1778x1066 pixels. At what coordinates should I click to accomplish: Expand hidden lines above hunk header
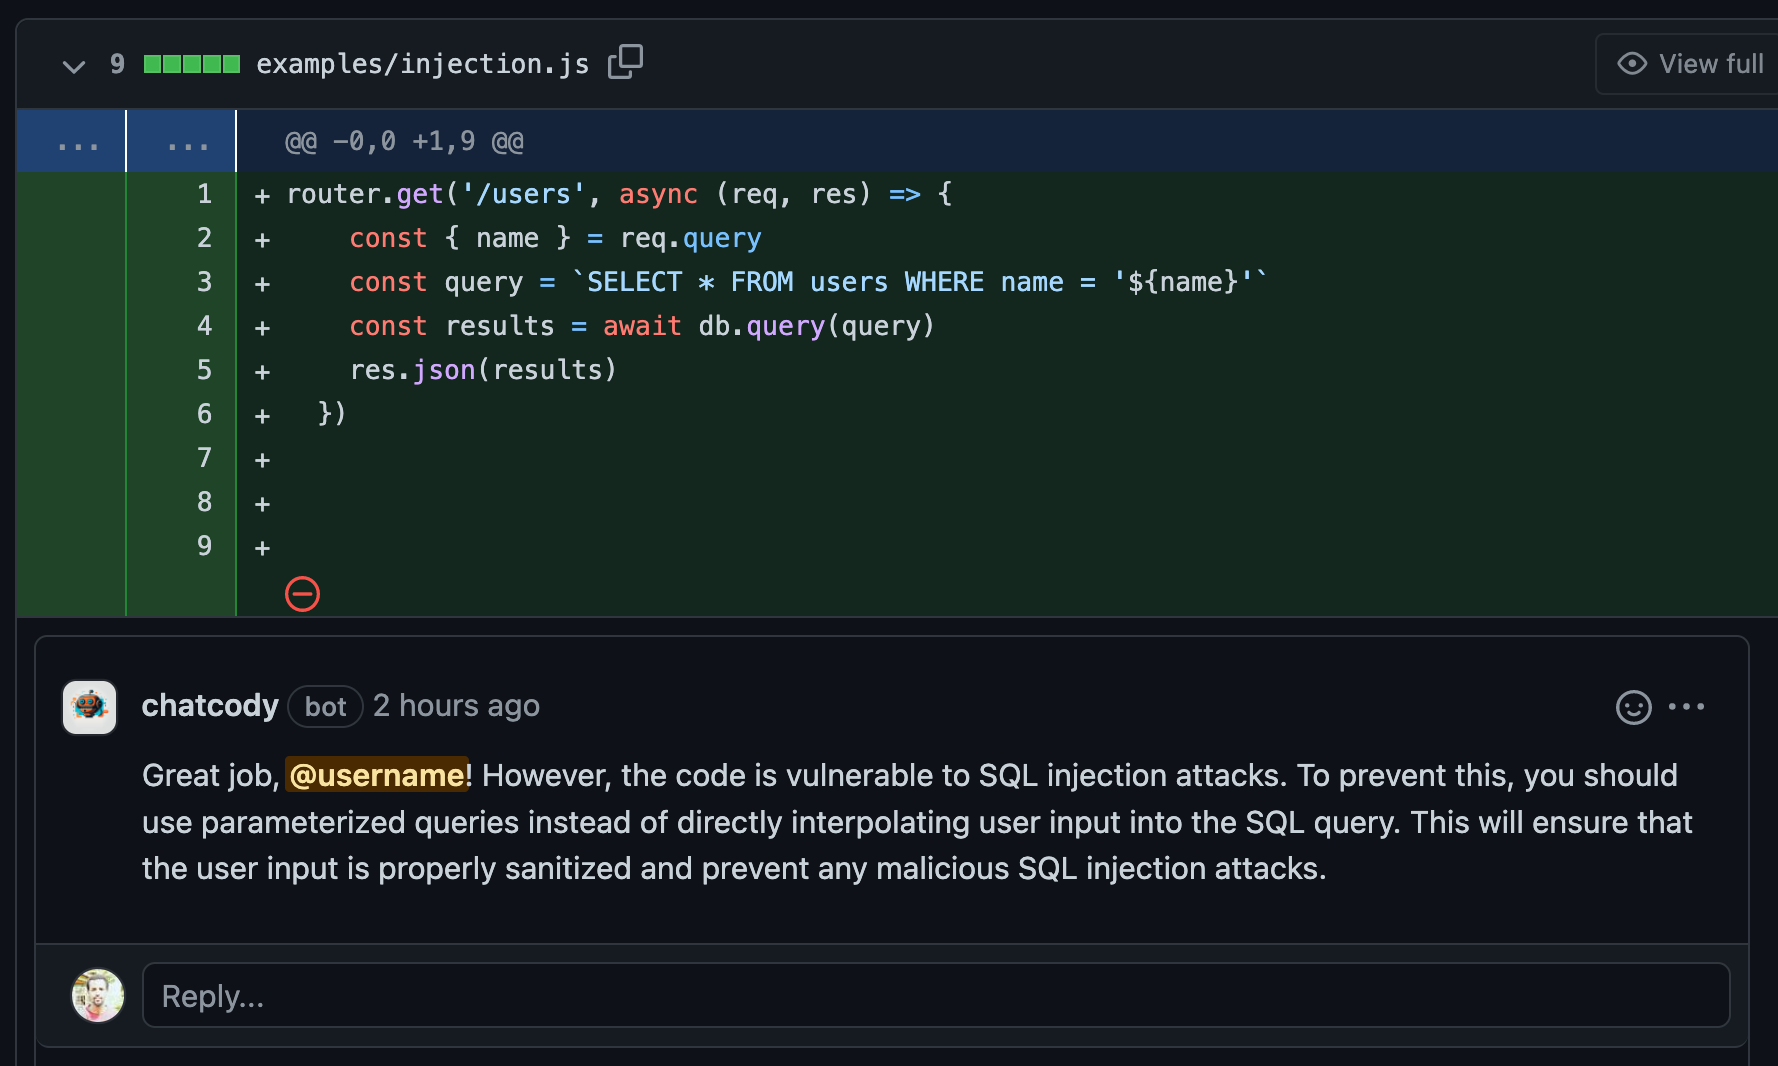pyautogui.click(x=78, y=142)
